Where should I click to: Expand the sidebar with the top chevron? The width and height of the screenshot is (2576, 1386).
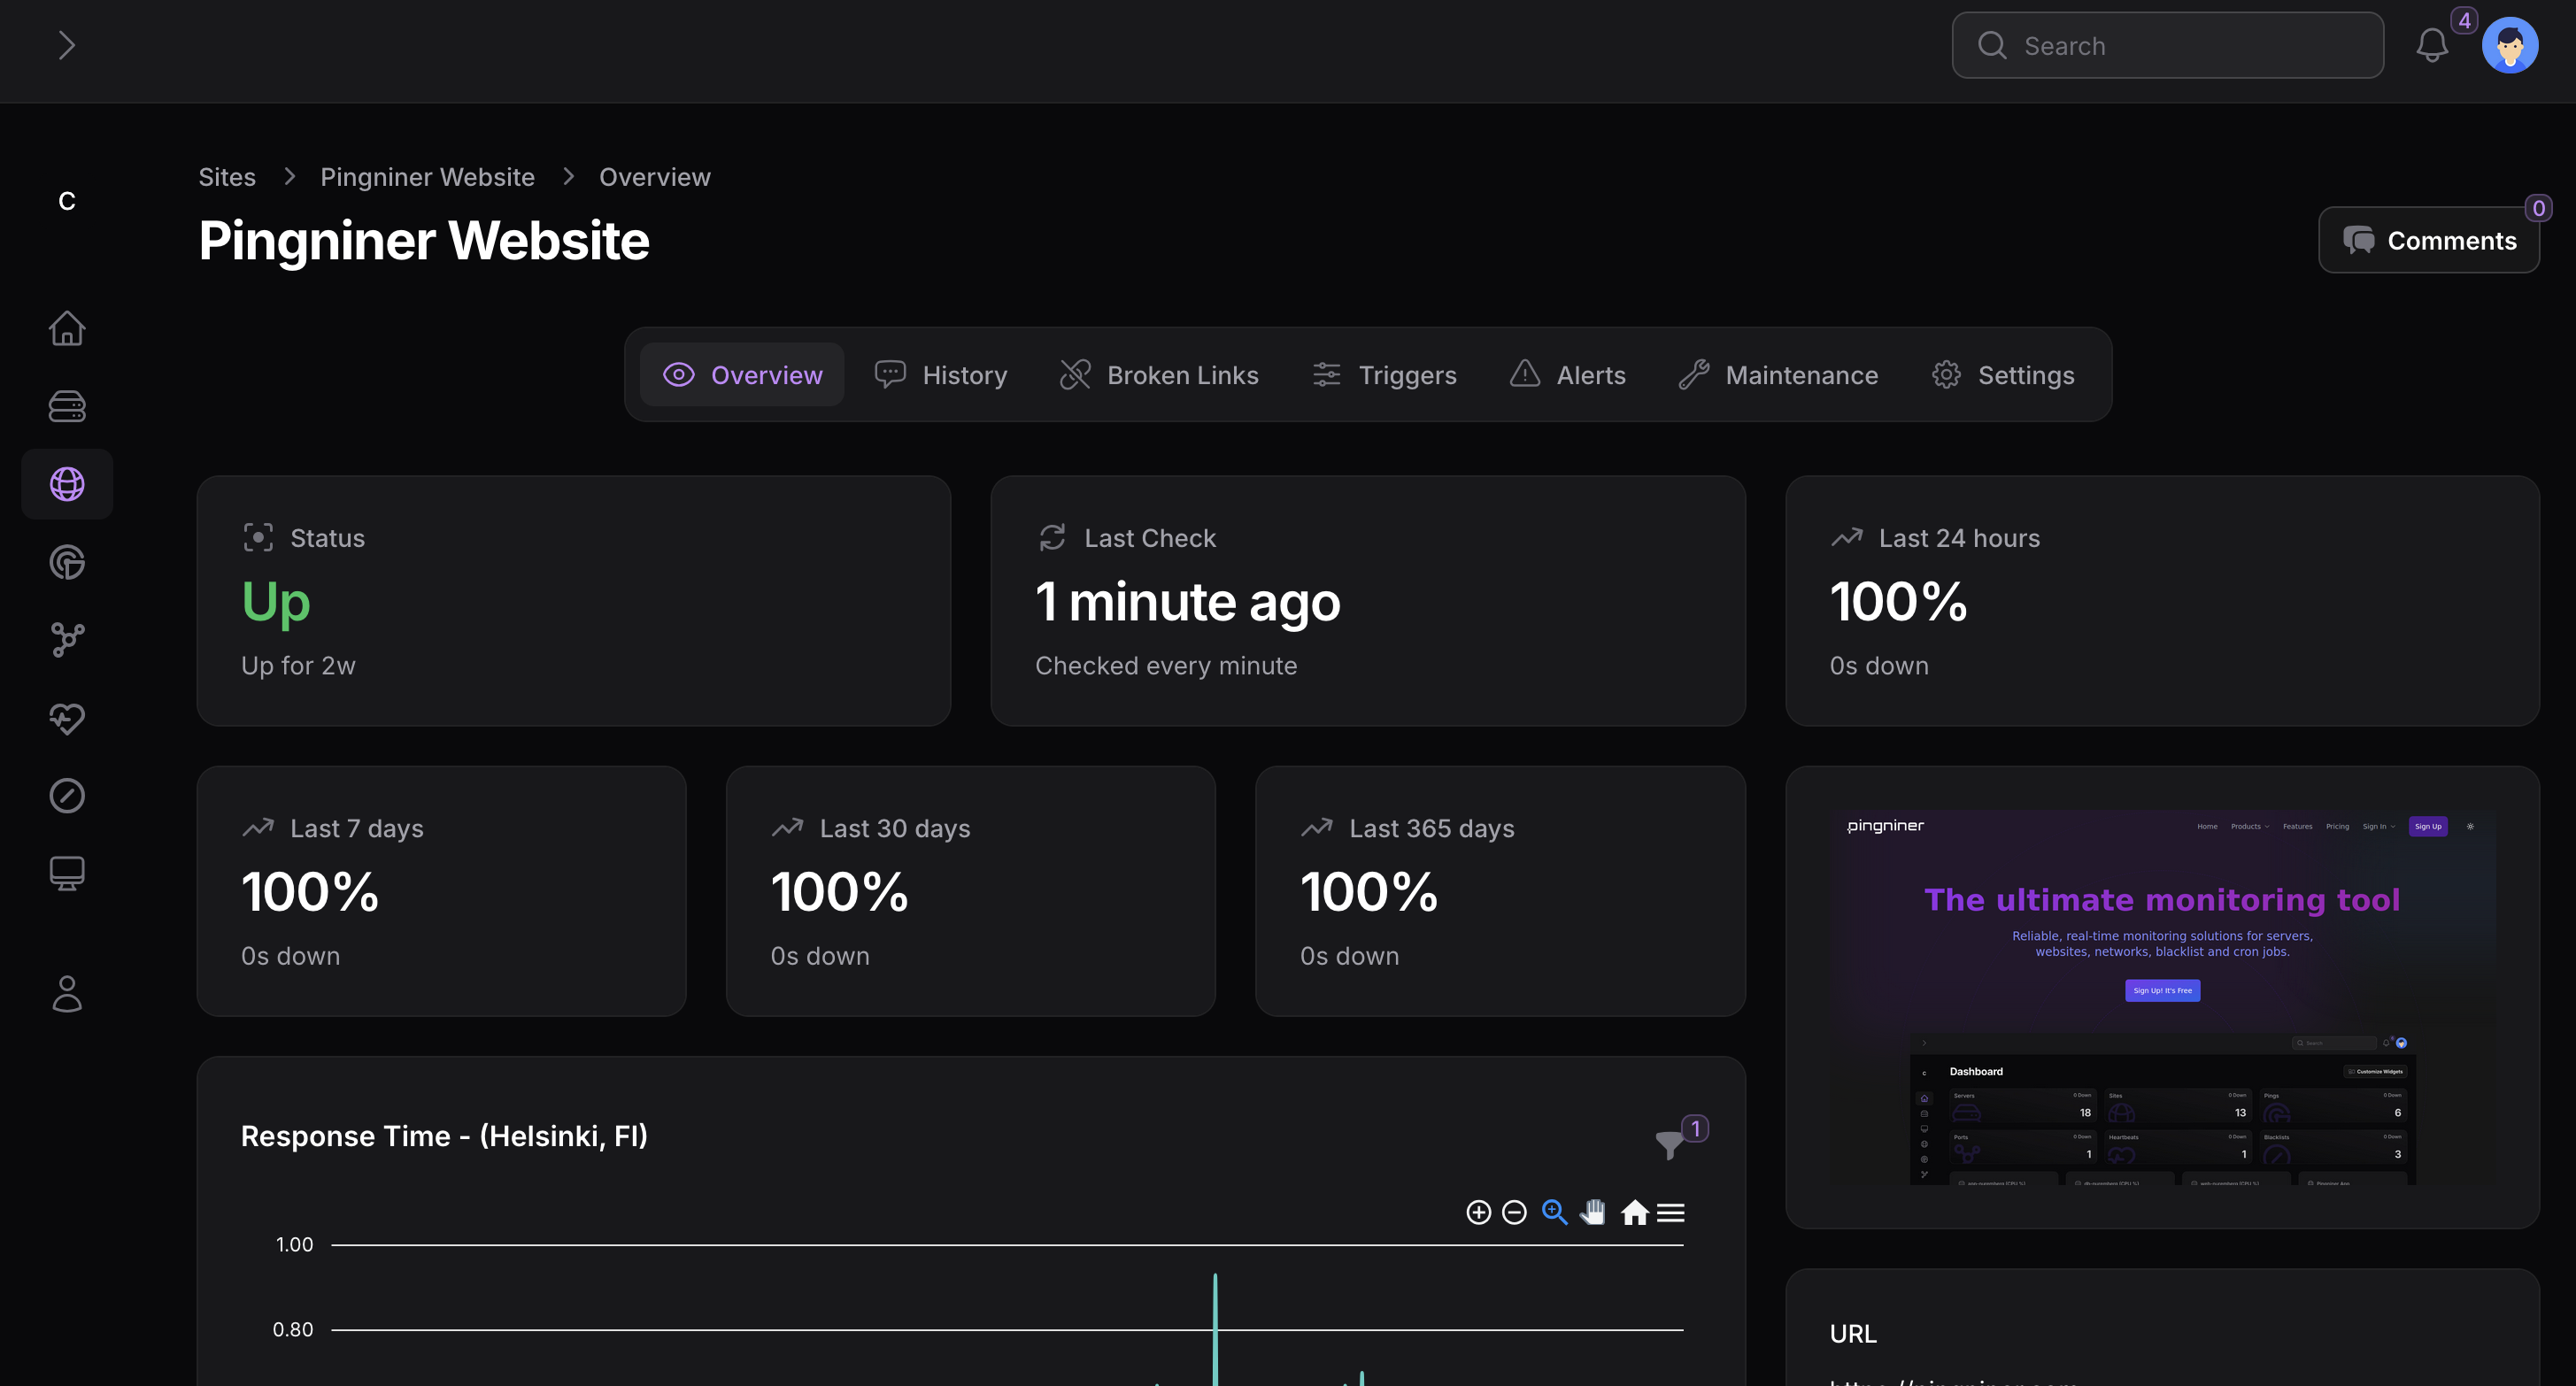[67, 46]
